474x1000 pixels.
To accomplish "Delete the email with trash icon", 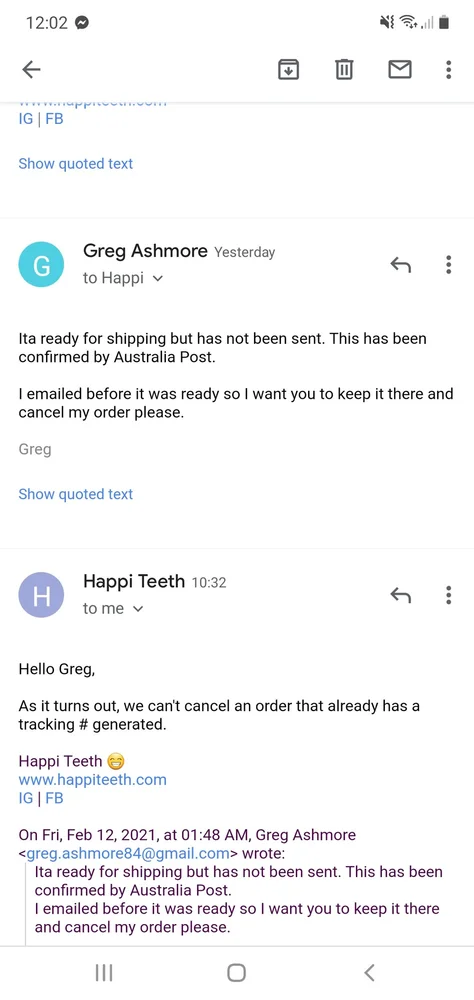I will tap(344, 69).
